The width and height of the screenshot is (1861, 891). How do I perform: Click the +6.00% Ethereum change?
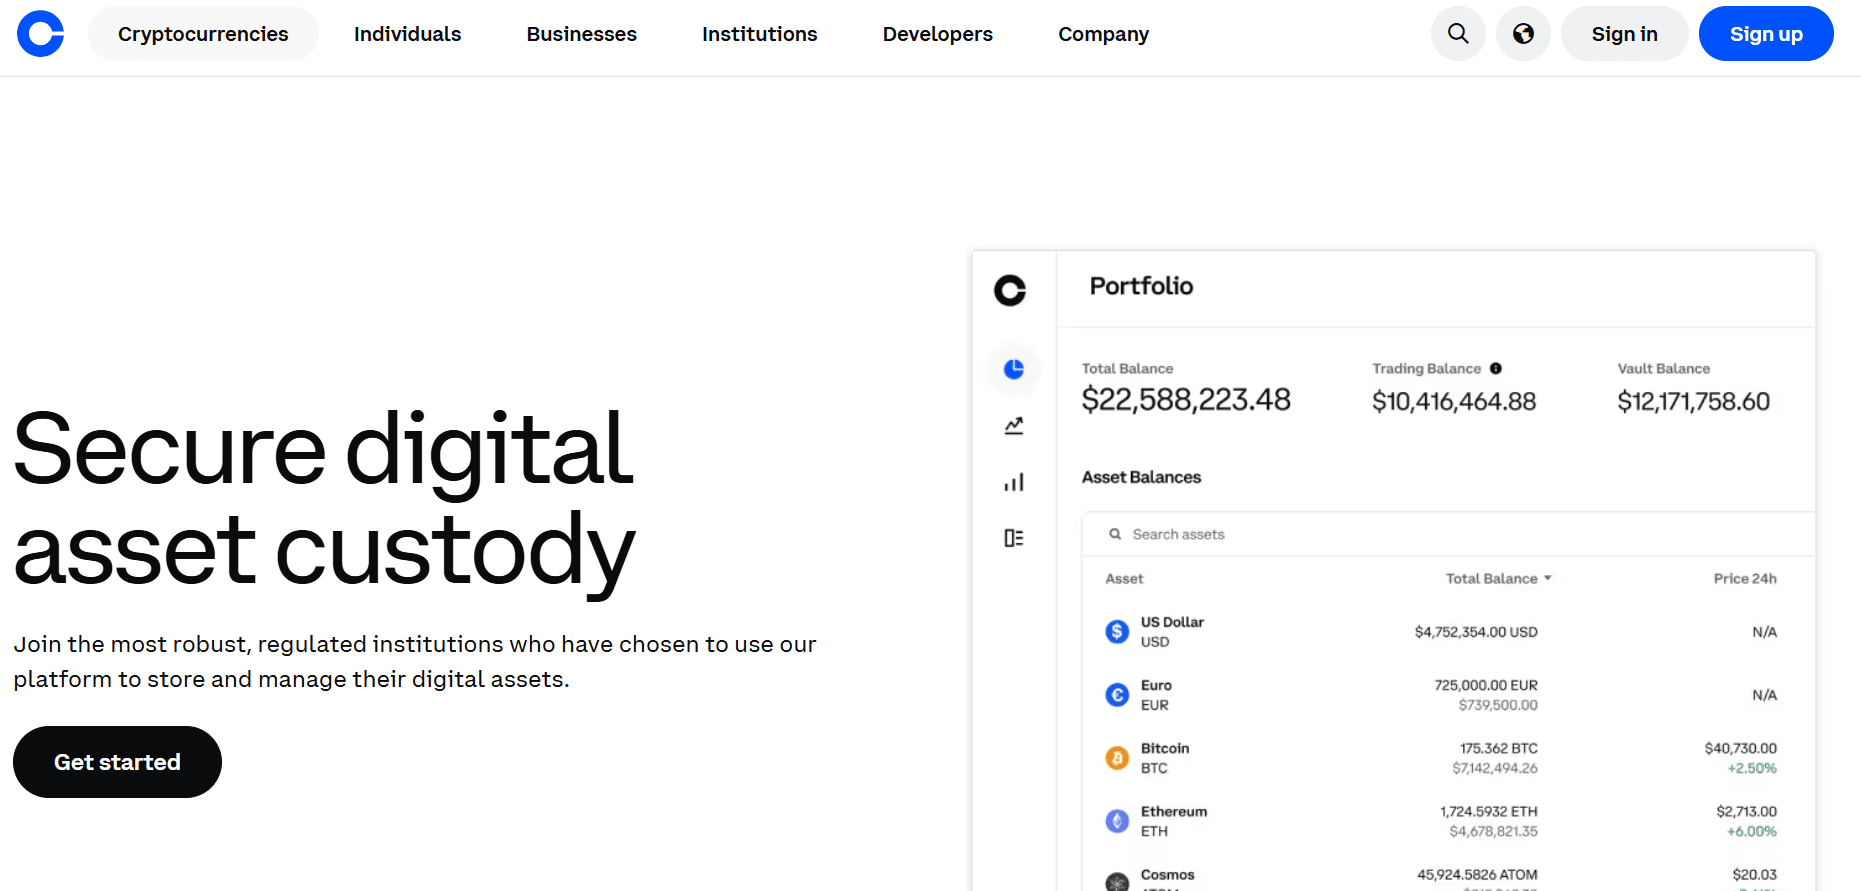click(x=1752, y=831)
